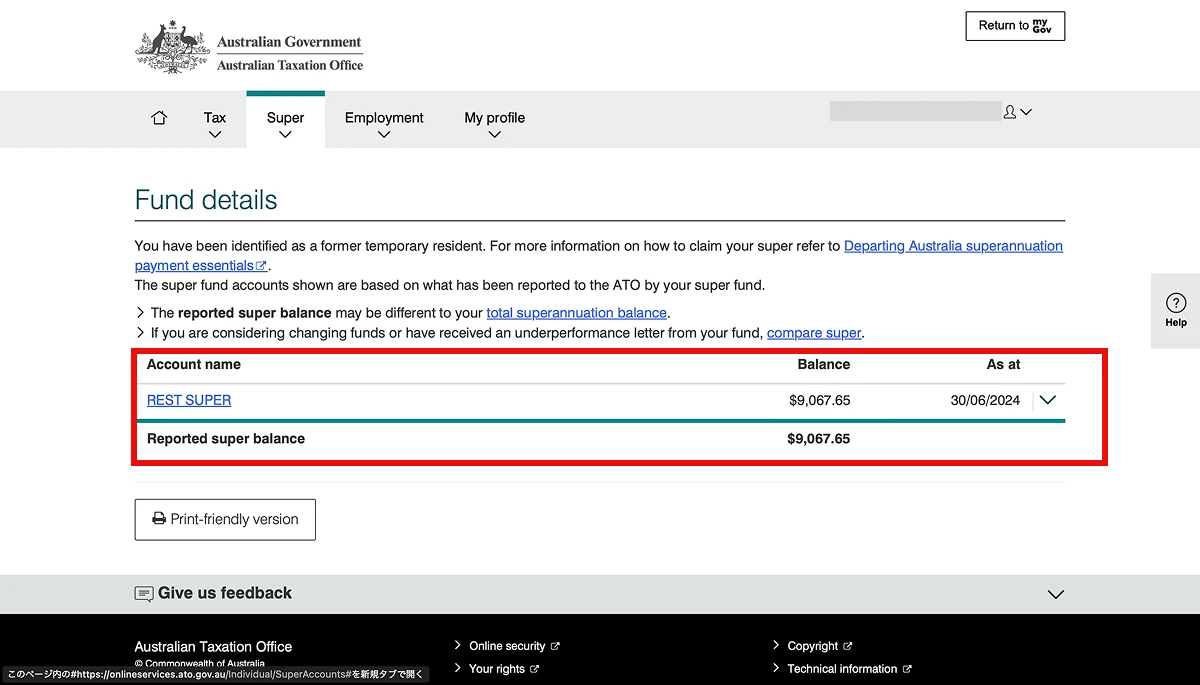The image size is (1200, 685).
Task: Click the printer icon in Print-friendly version
Action: (x=159, y=519)
